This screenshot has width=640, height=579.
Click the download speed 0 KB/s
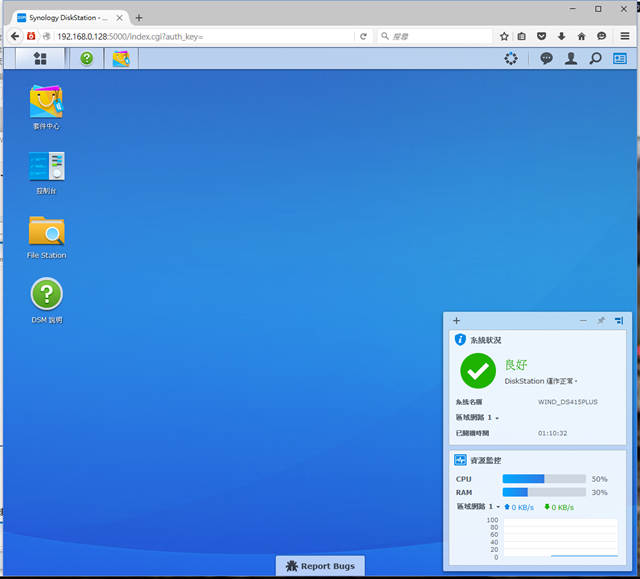(559, 507)
